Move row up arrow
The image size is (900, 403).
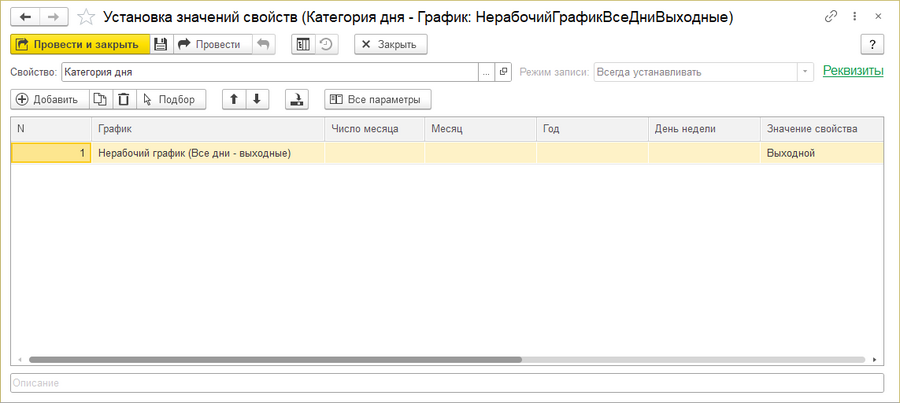(234, 99)
